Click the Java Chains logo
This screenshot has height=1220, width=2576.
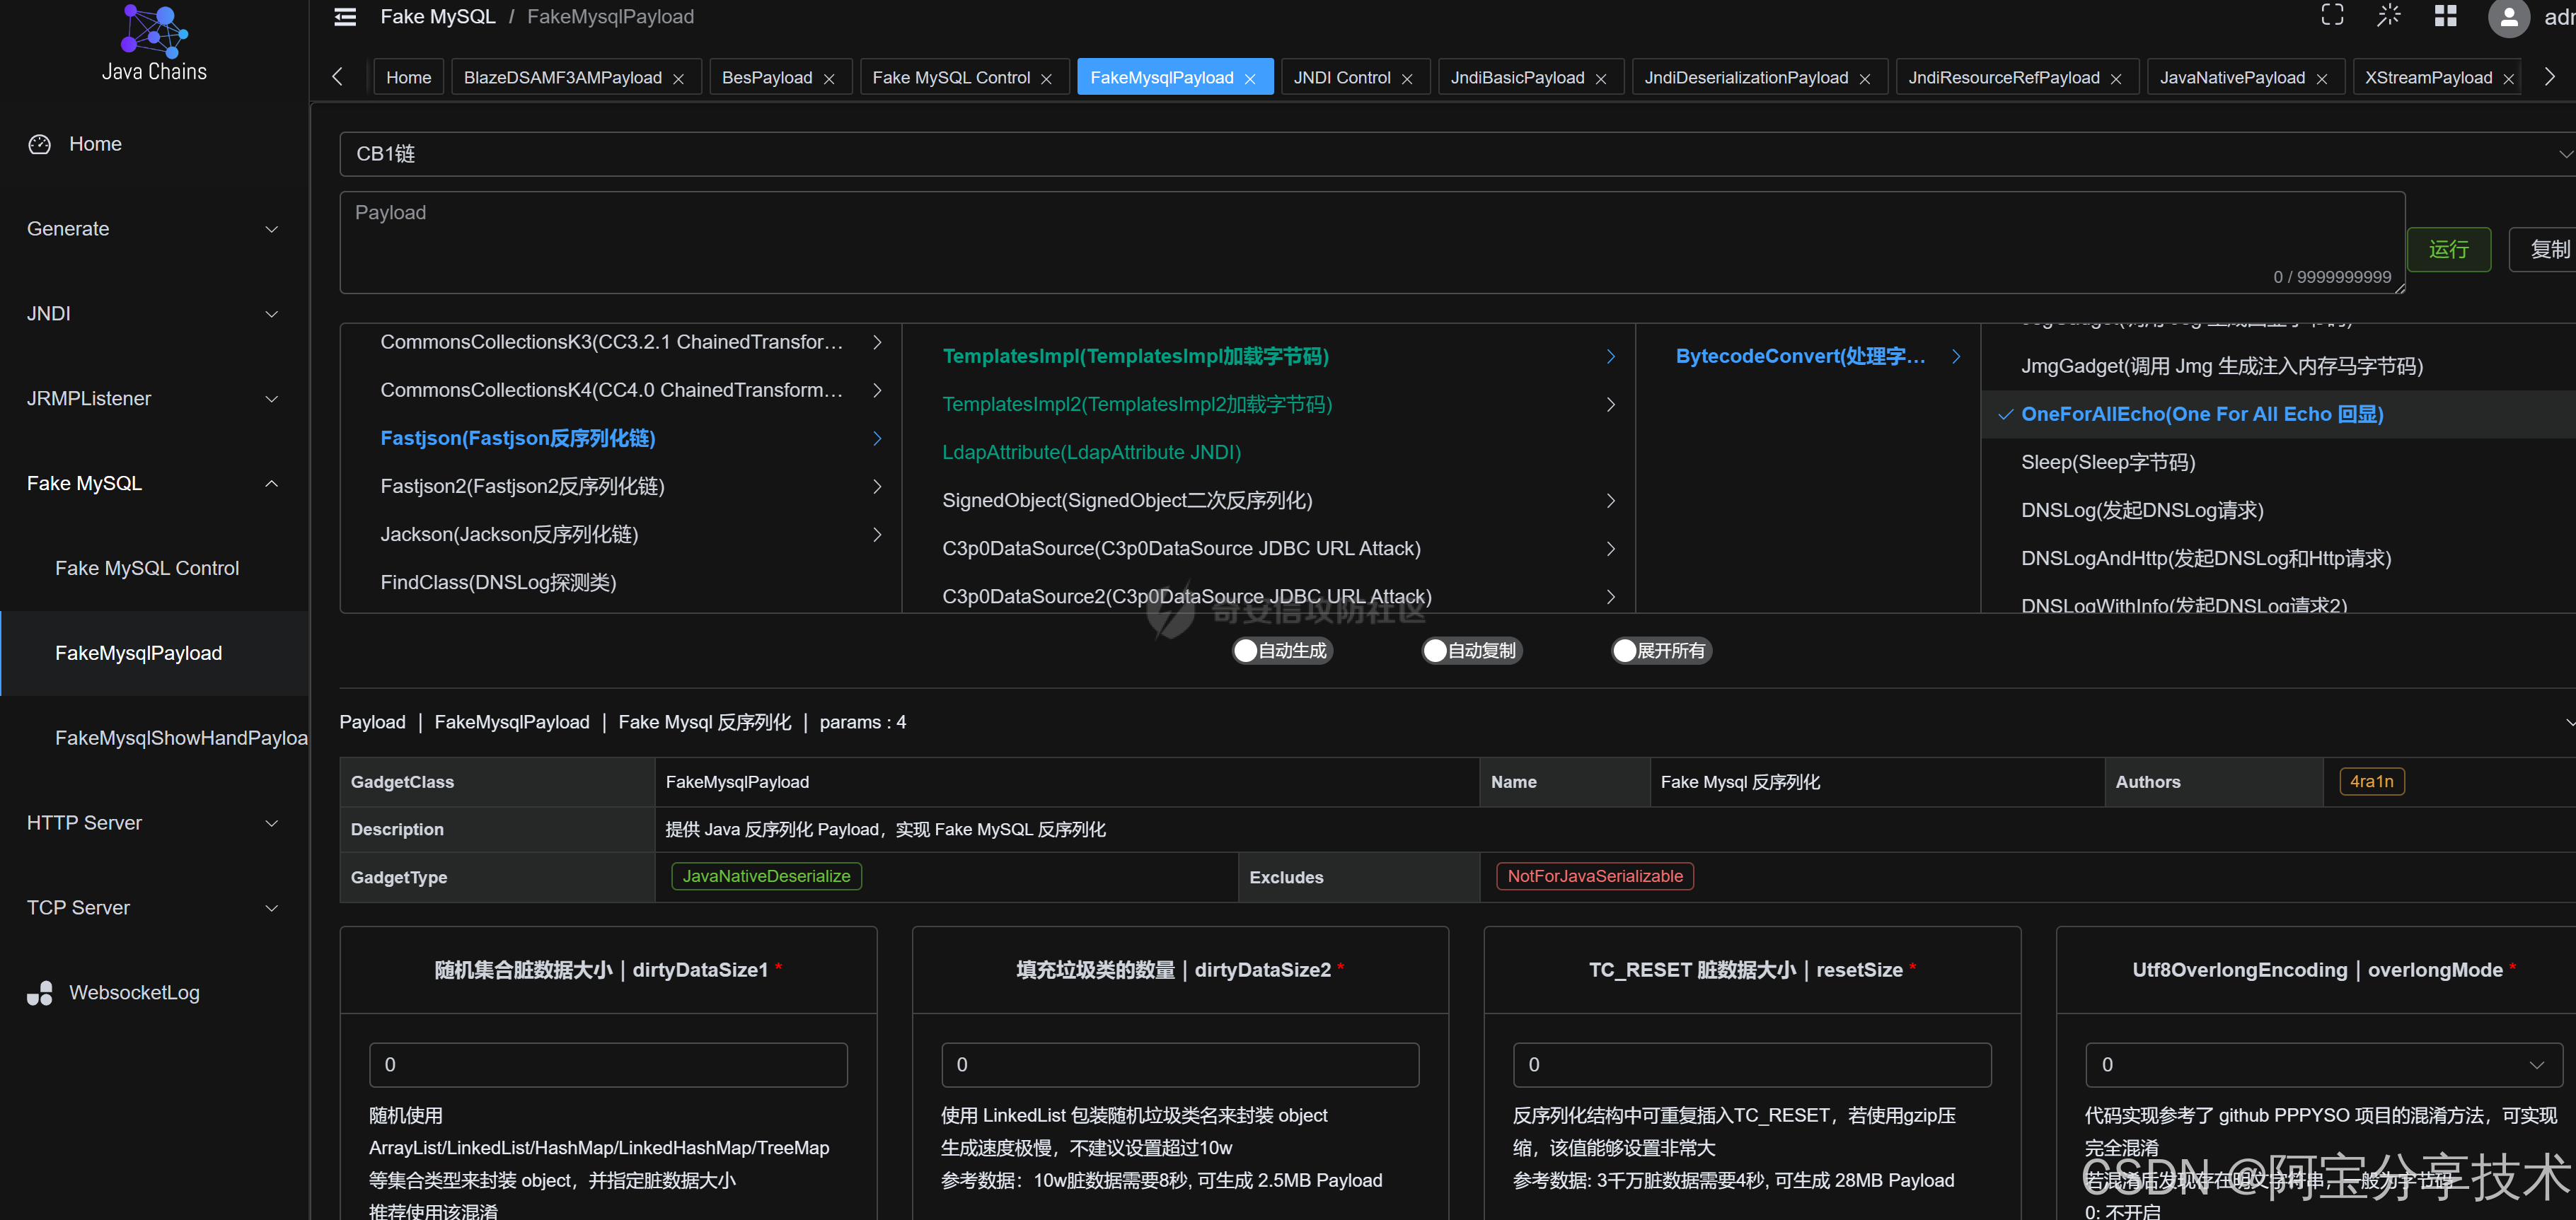coord(154,42)
